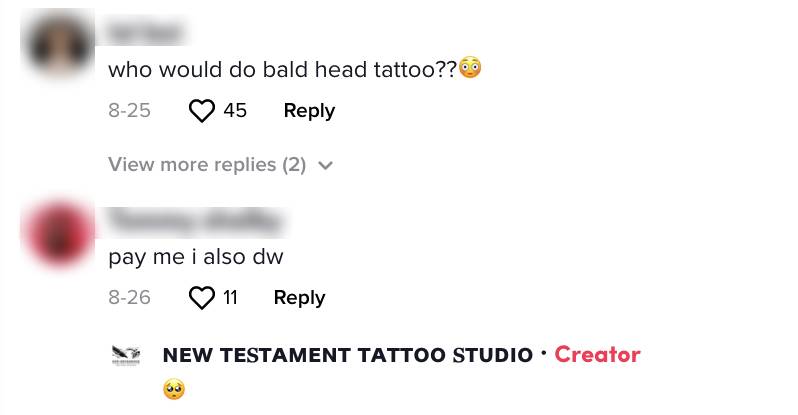Open the second commenter's blurred username

pyautogui.click(x=195, y=220)
